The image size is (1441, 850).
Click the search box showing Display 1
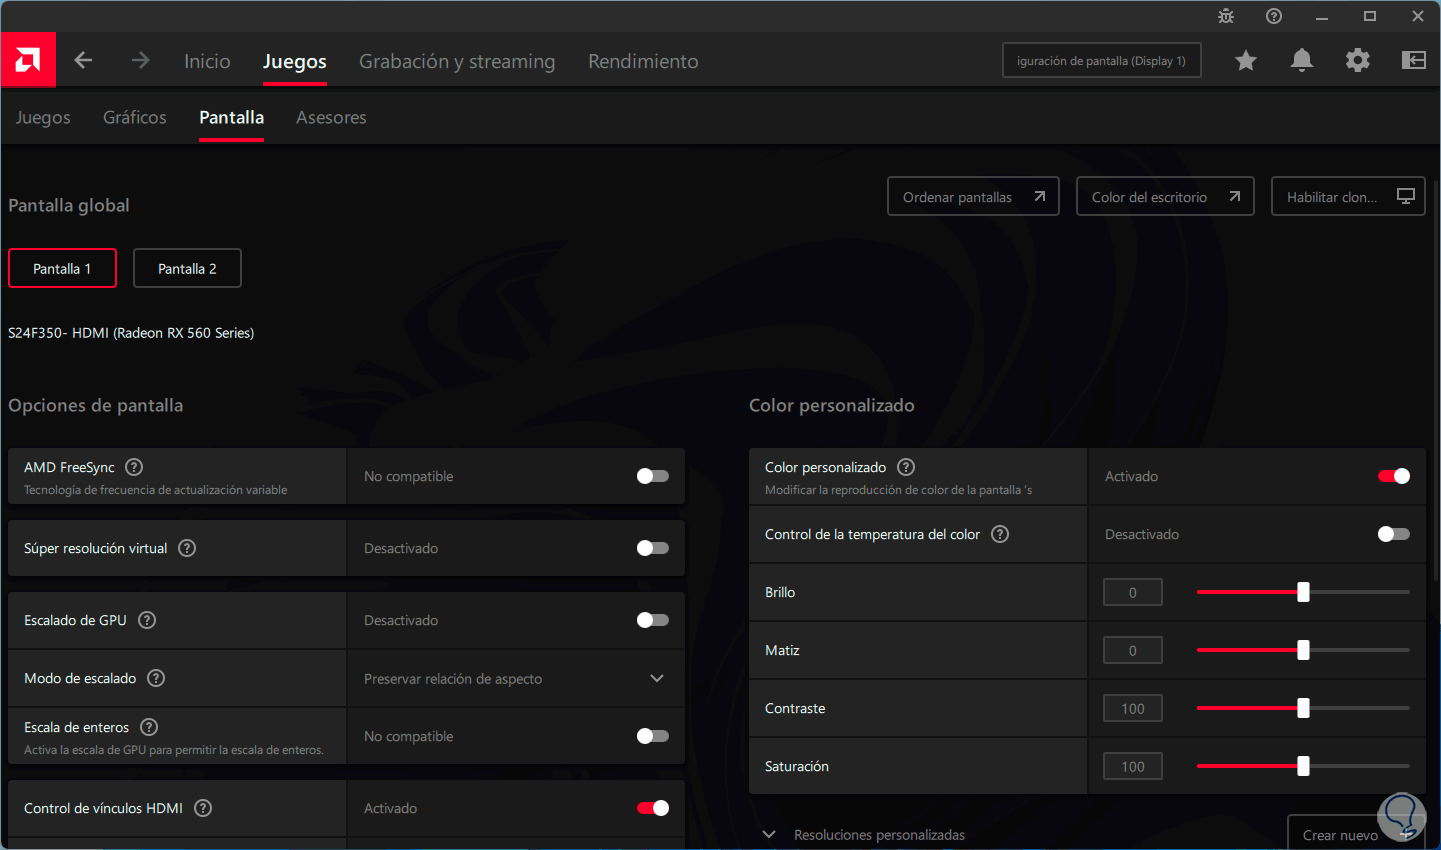[x=1102, y=60]
